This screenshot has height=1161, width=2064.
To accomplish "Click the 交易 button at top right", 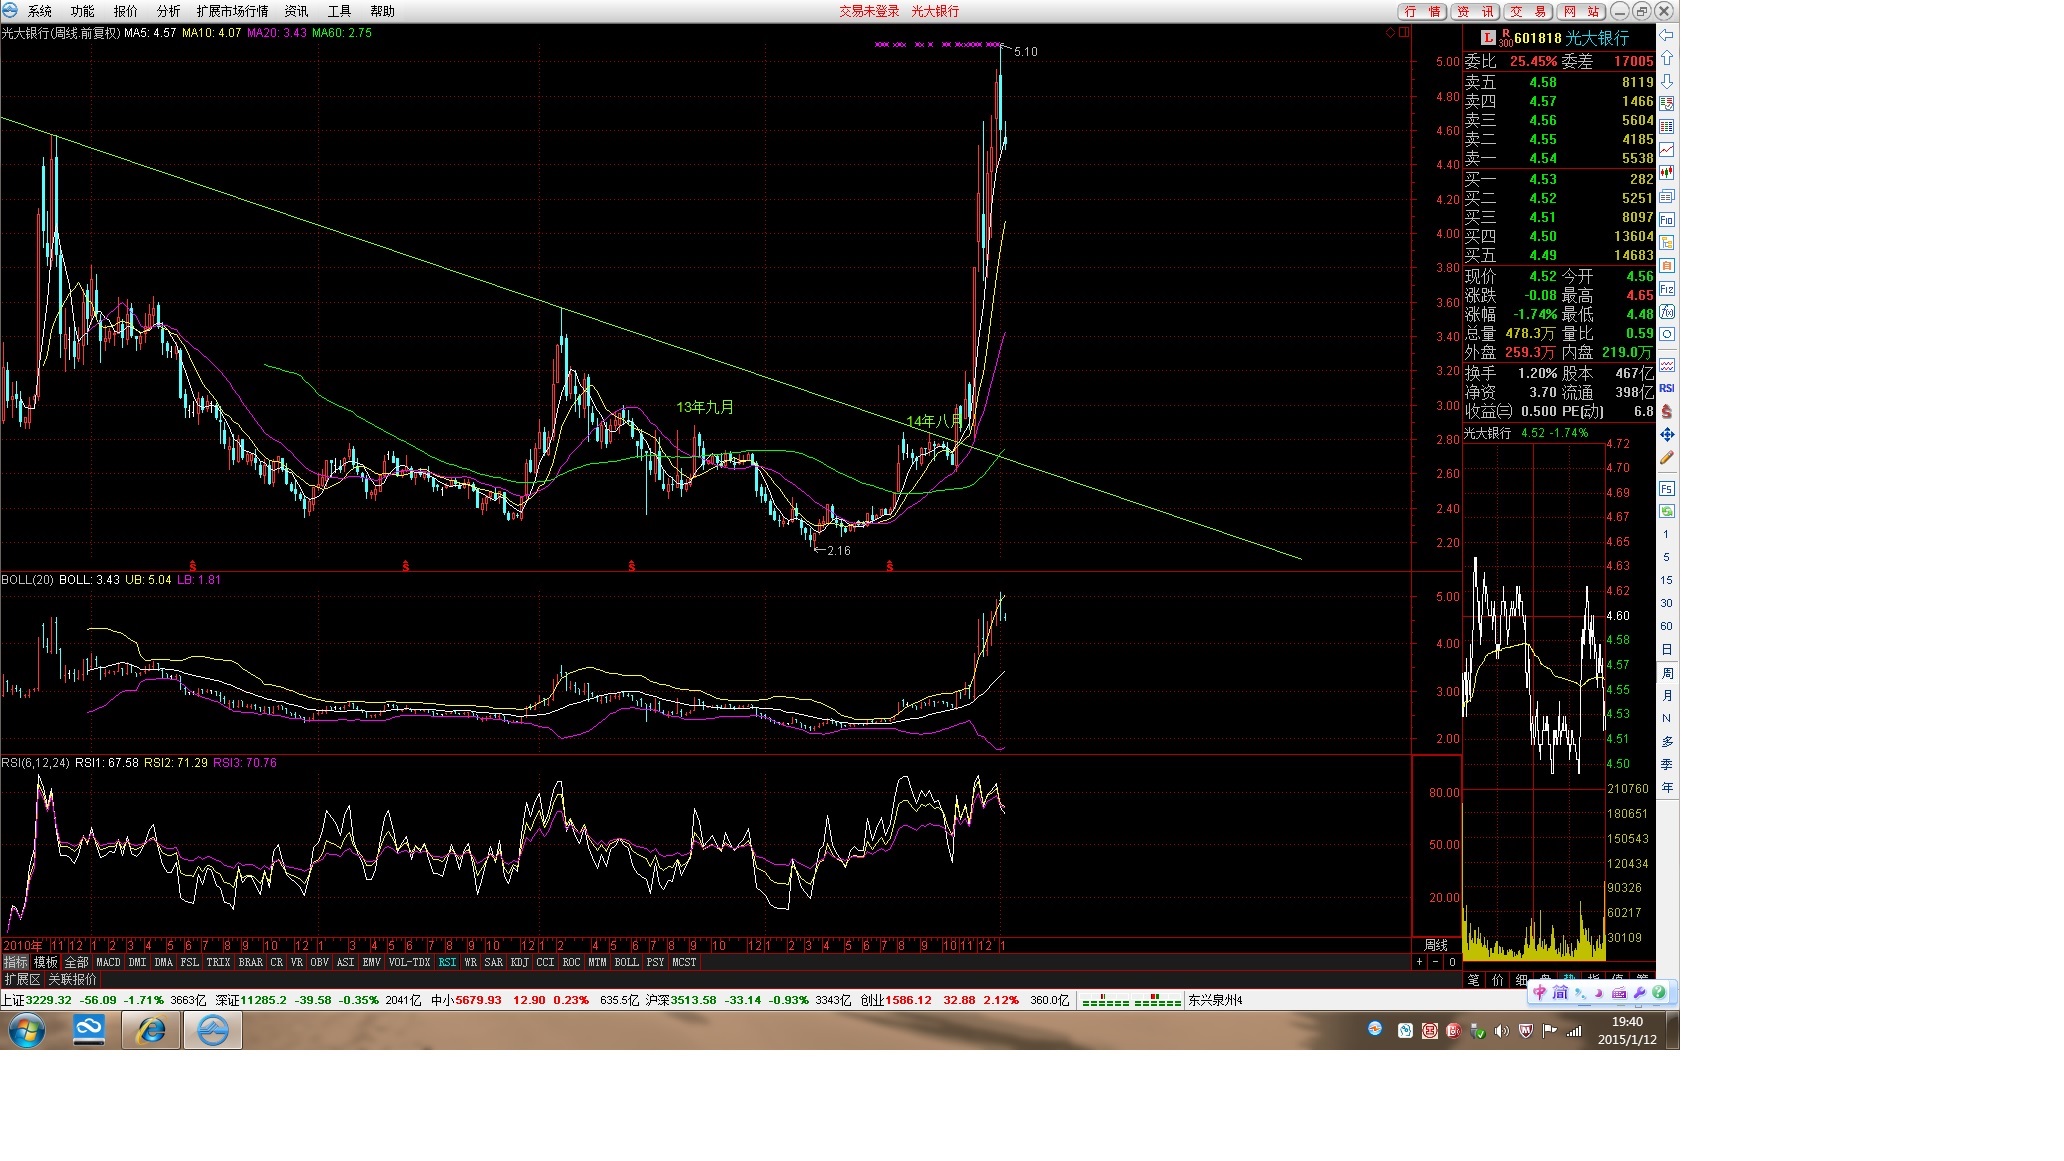I will click(x=1529, y=11).
